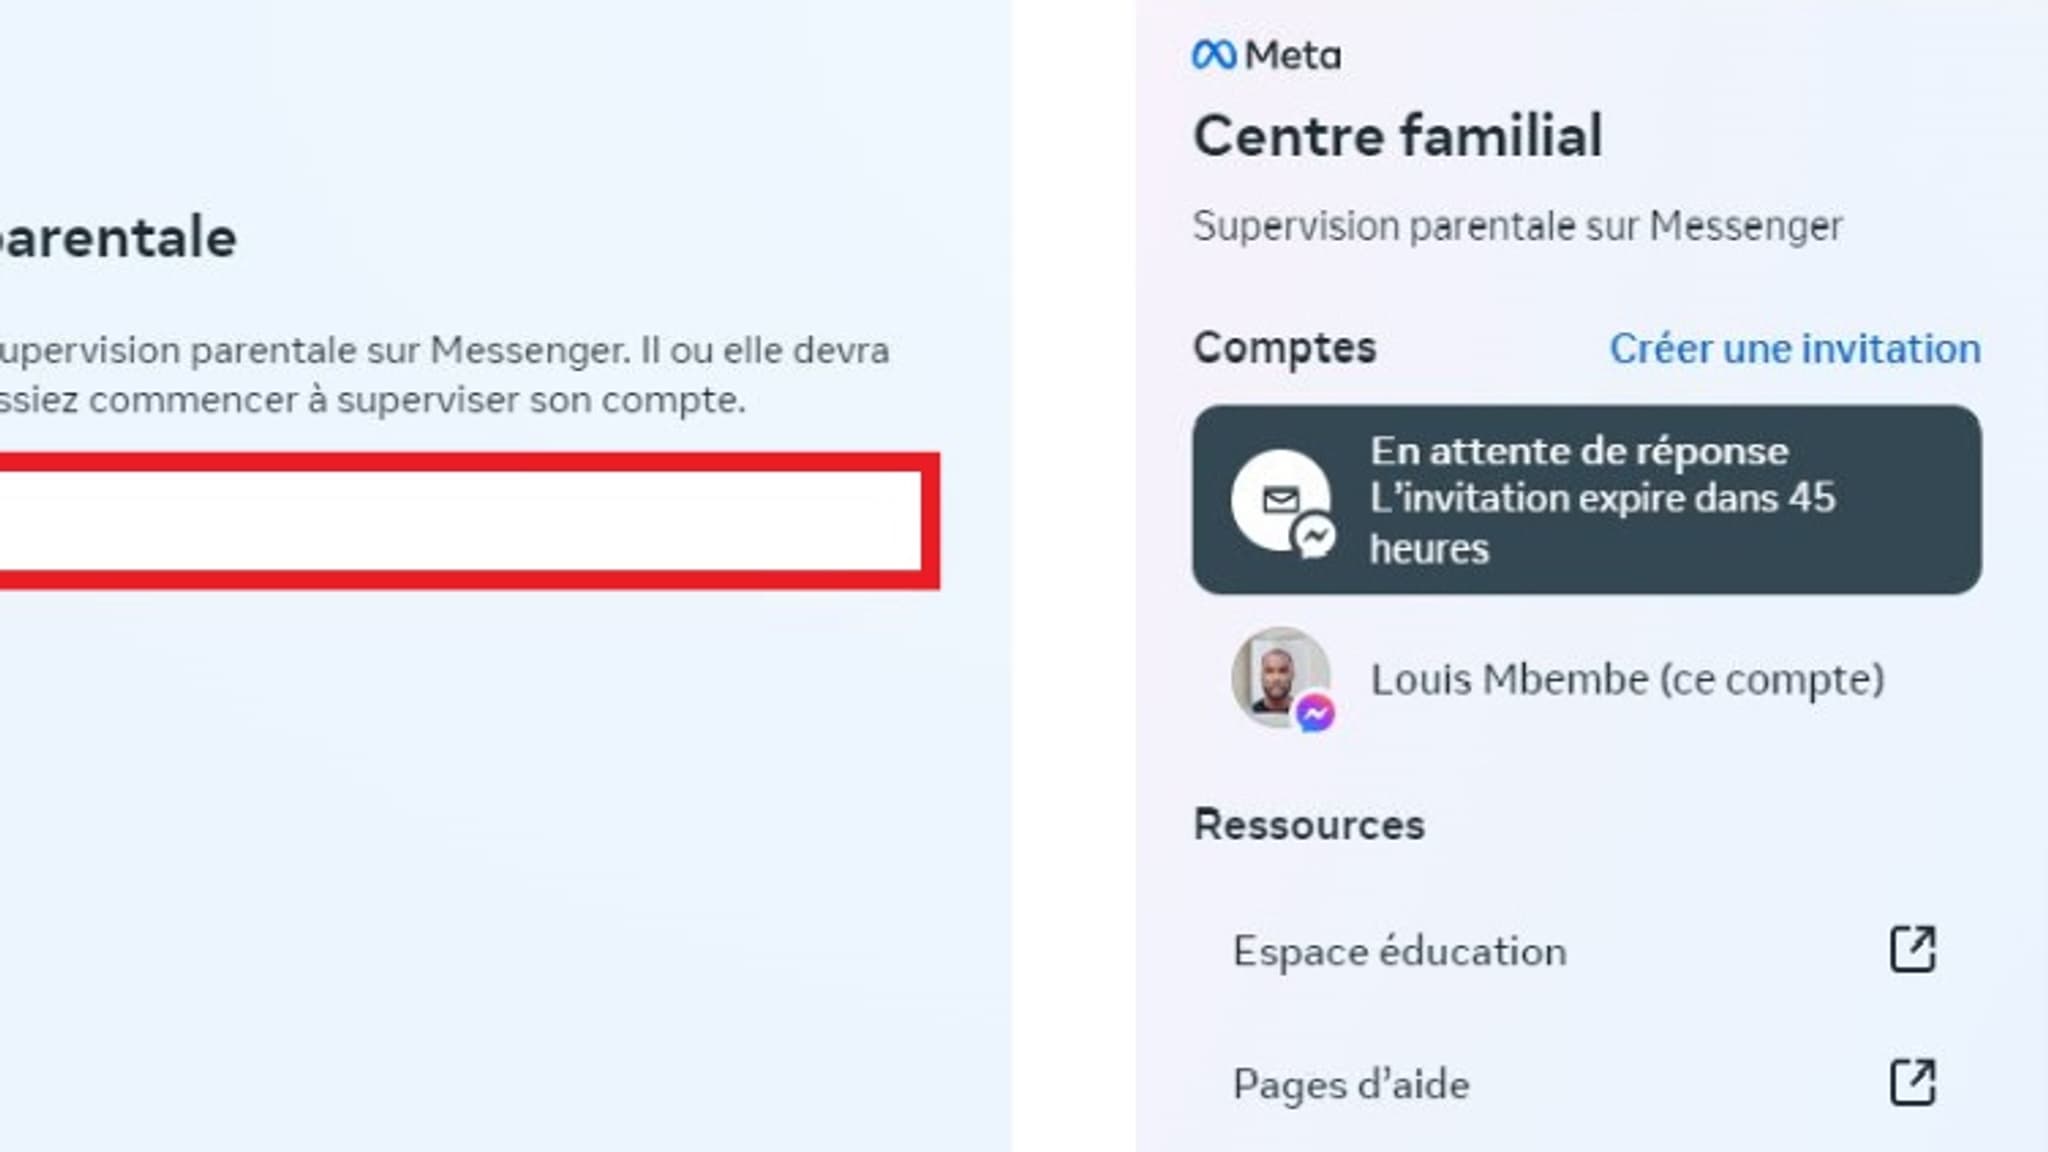The height and width of the screenshot is (1152, 2048).
Task: Select the En attente de réponse card
Action: coord(1587,500)
